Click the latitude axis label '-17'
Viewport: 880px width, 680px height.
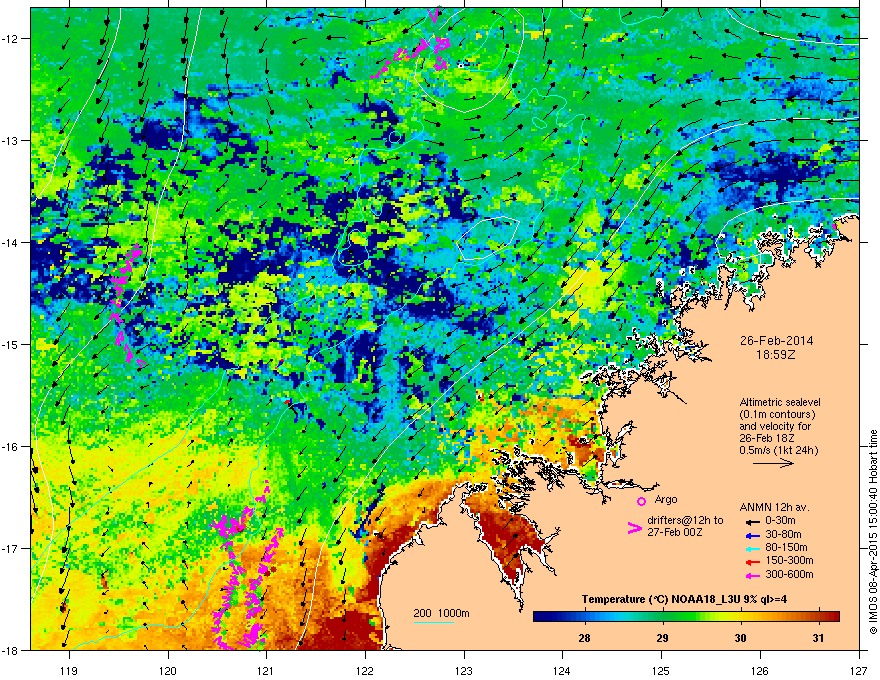(x=11, y=548)
